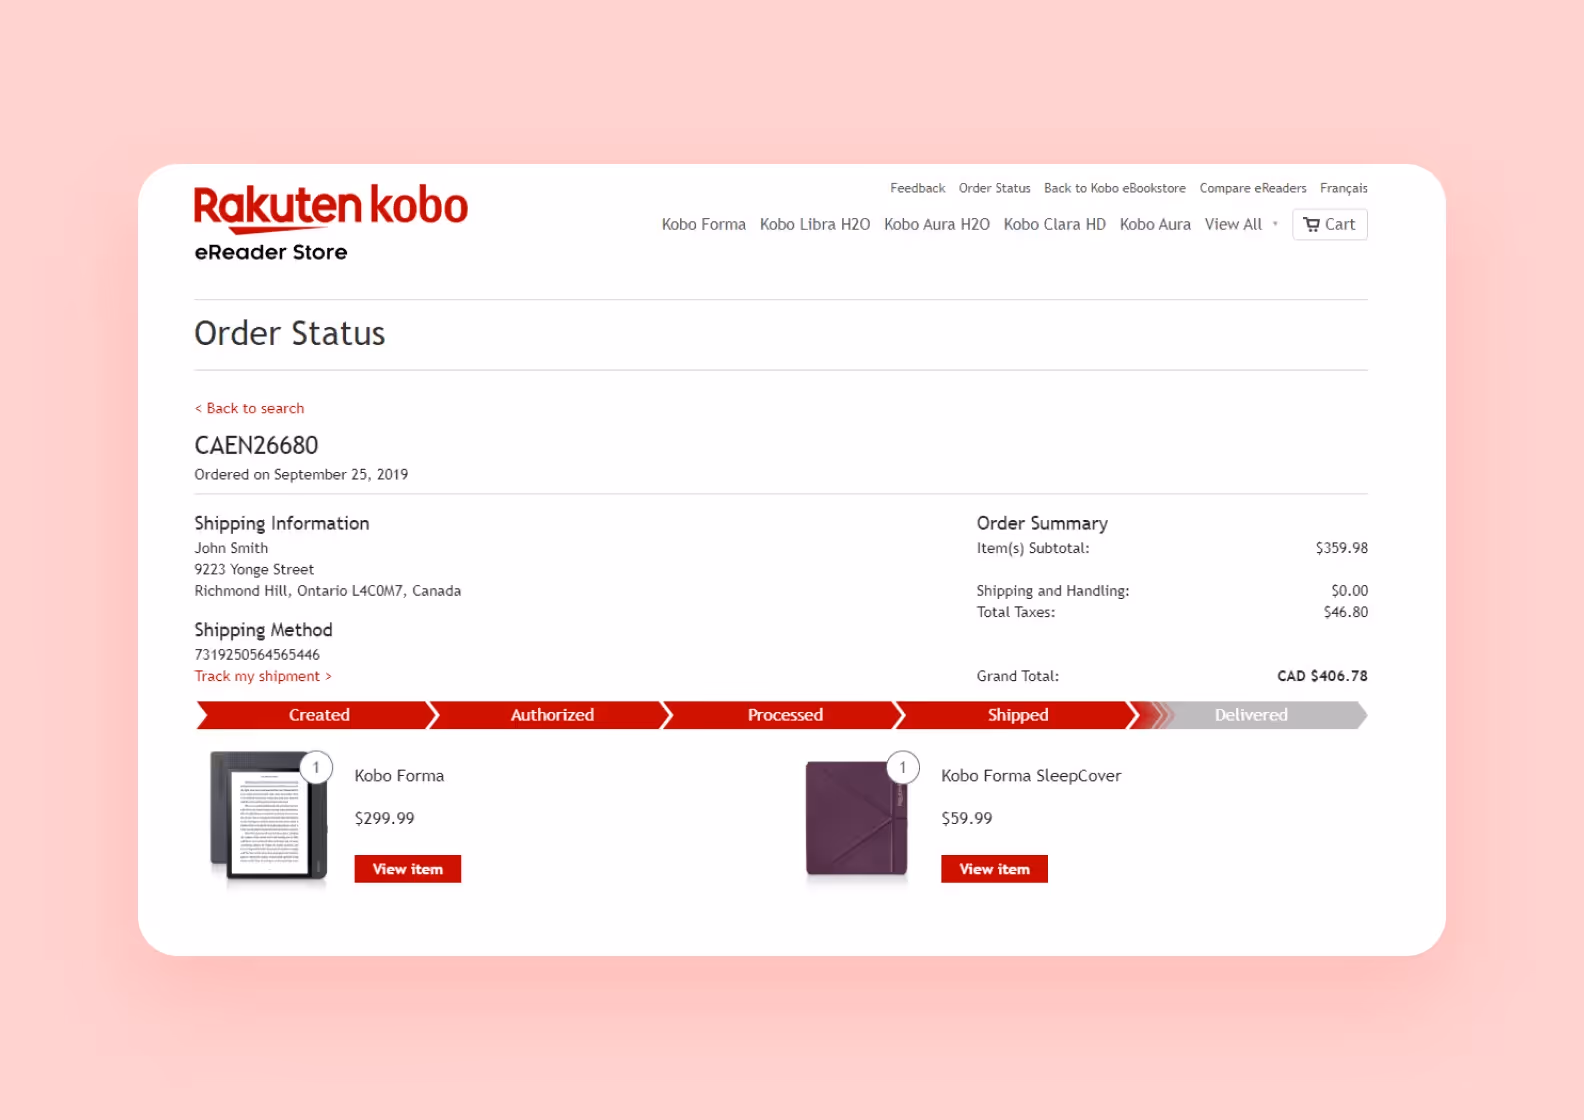Click the Kobo Forma SleepCover product name
Image resolution: width=1584 pixels, height=1120 pixels.
1031,776
